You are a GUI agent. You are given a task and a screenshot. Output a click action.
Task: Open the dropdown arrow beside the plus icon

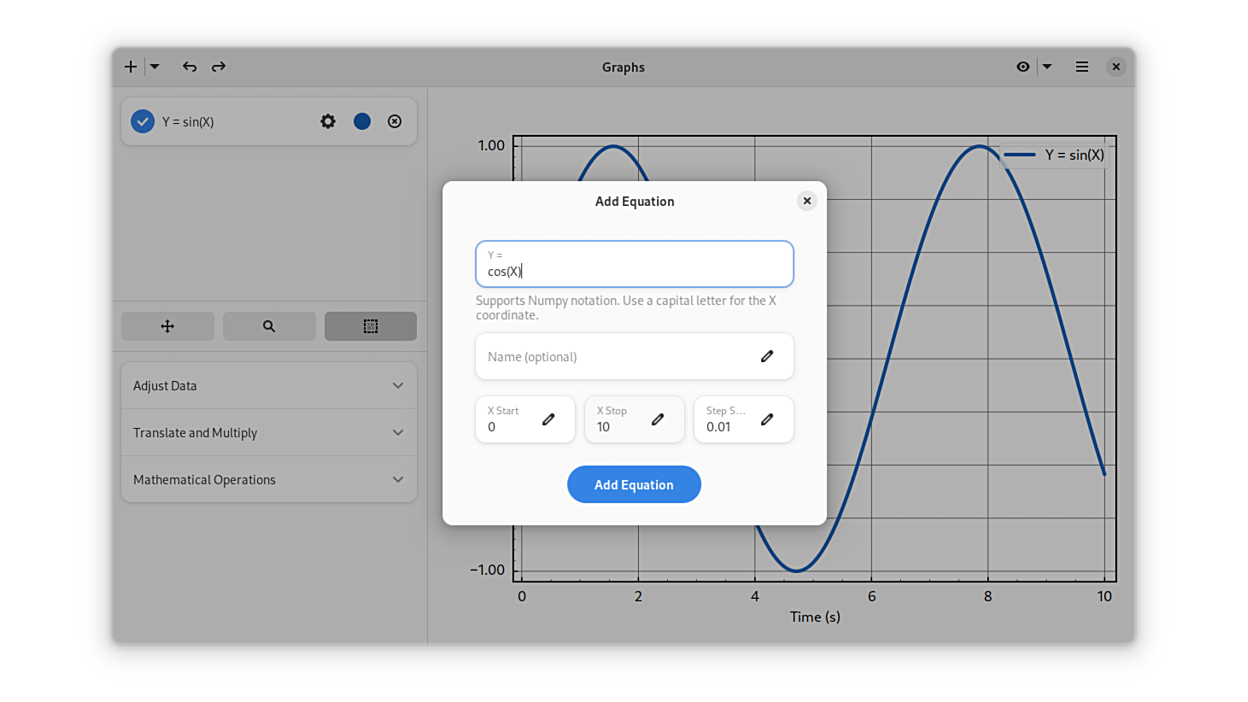pos(154,67)
